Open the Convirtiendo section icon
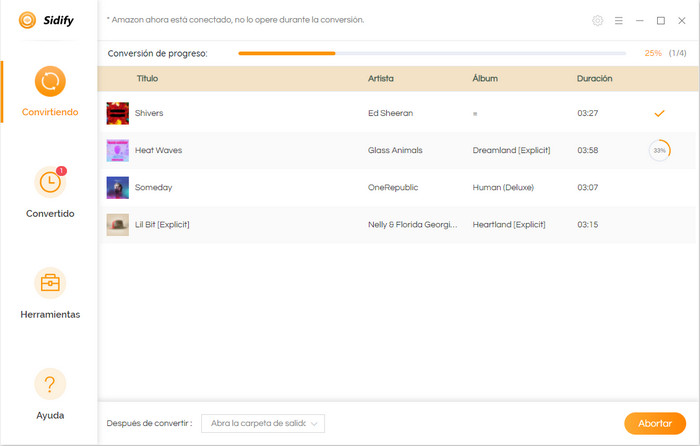This screenshot has width=700, height=446. point(50,81)
